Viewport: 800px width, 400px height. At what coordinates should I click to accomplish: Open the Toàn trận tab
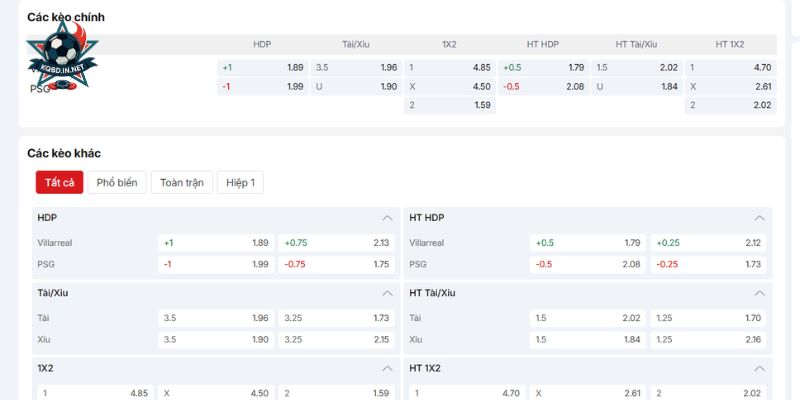click(x=182, y=182)
